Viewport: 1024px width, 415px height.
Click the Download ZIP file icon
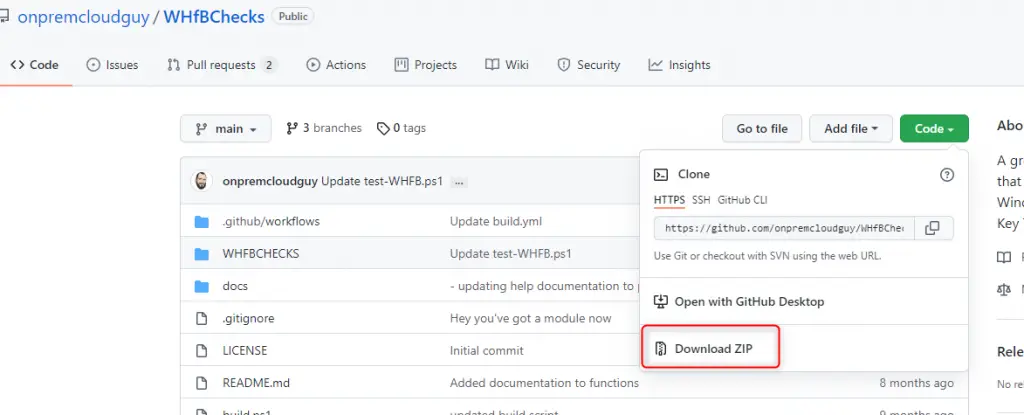tap(661, 349)
